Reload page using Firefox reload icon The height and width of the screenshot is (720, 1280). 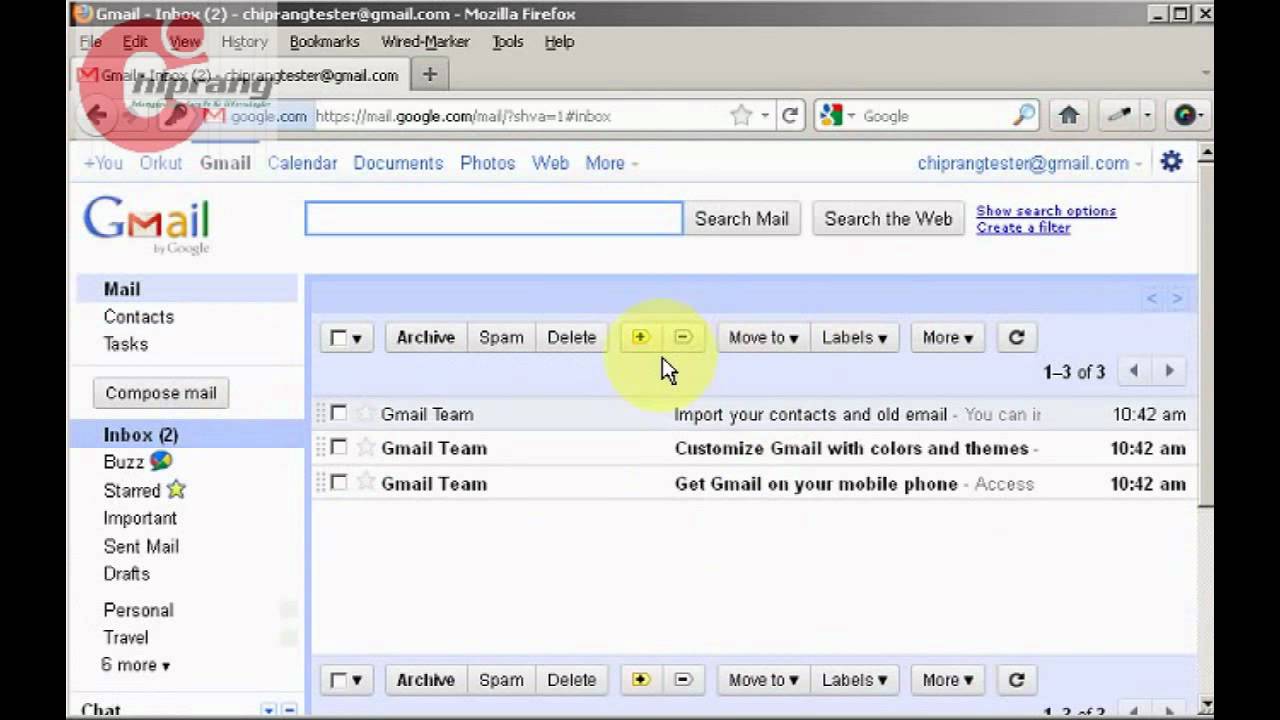[790, 116]
